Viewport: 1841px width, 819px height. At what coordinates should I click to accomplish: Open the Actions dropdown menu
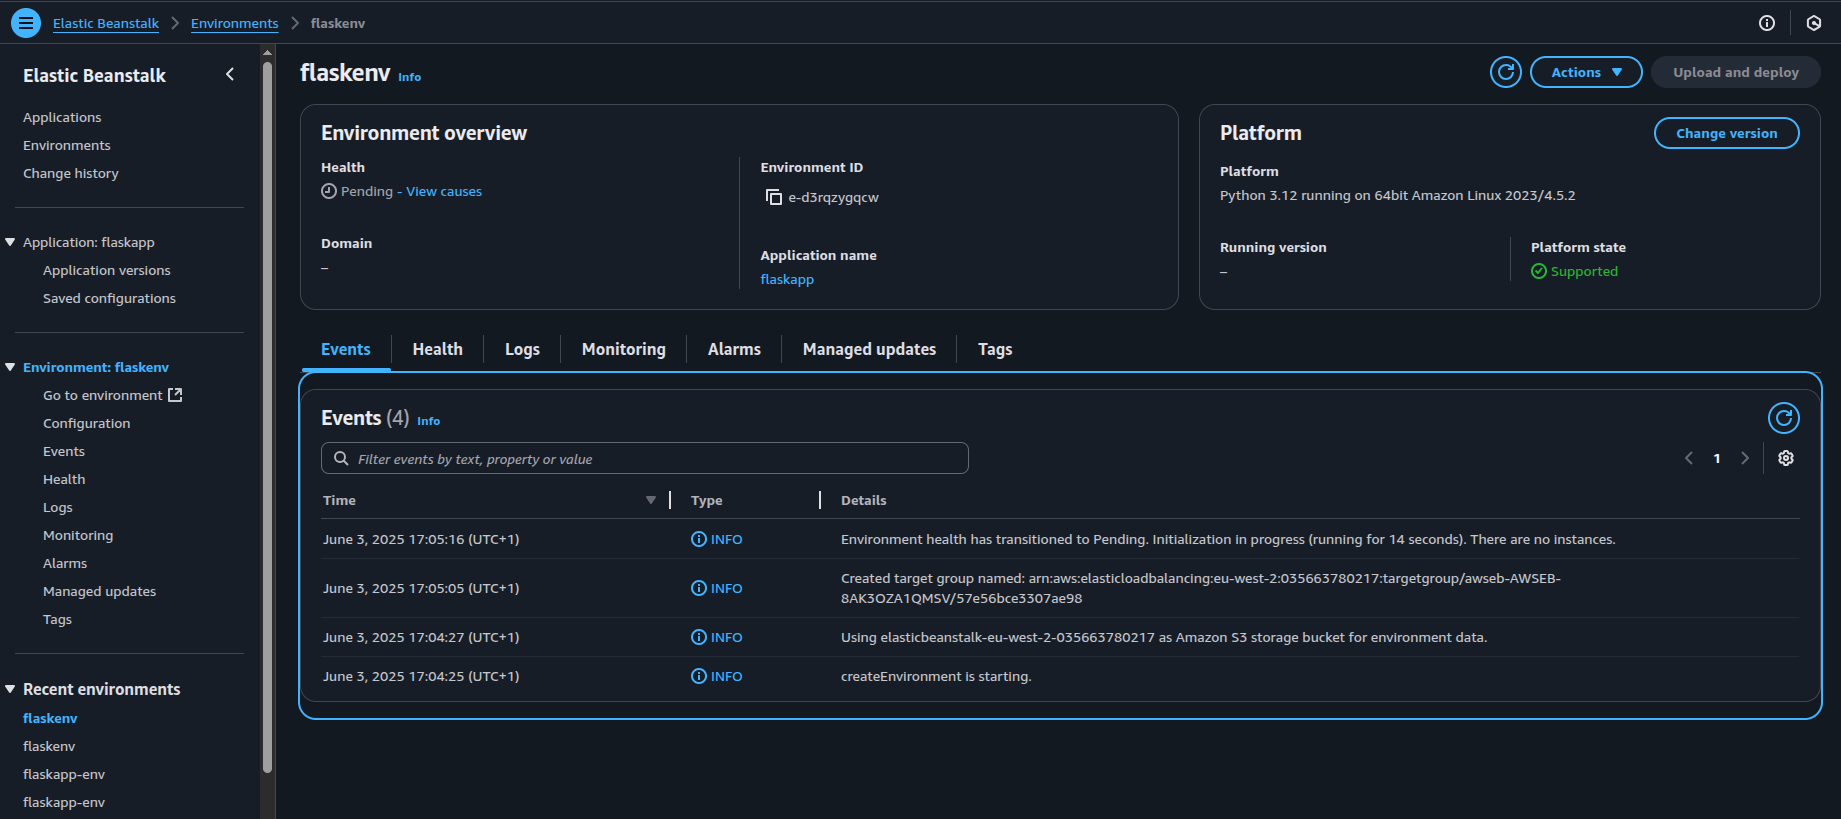[x=1586, y=72]
